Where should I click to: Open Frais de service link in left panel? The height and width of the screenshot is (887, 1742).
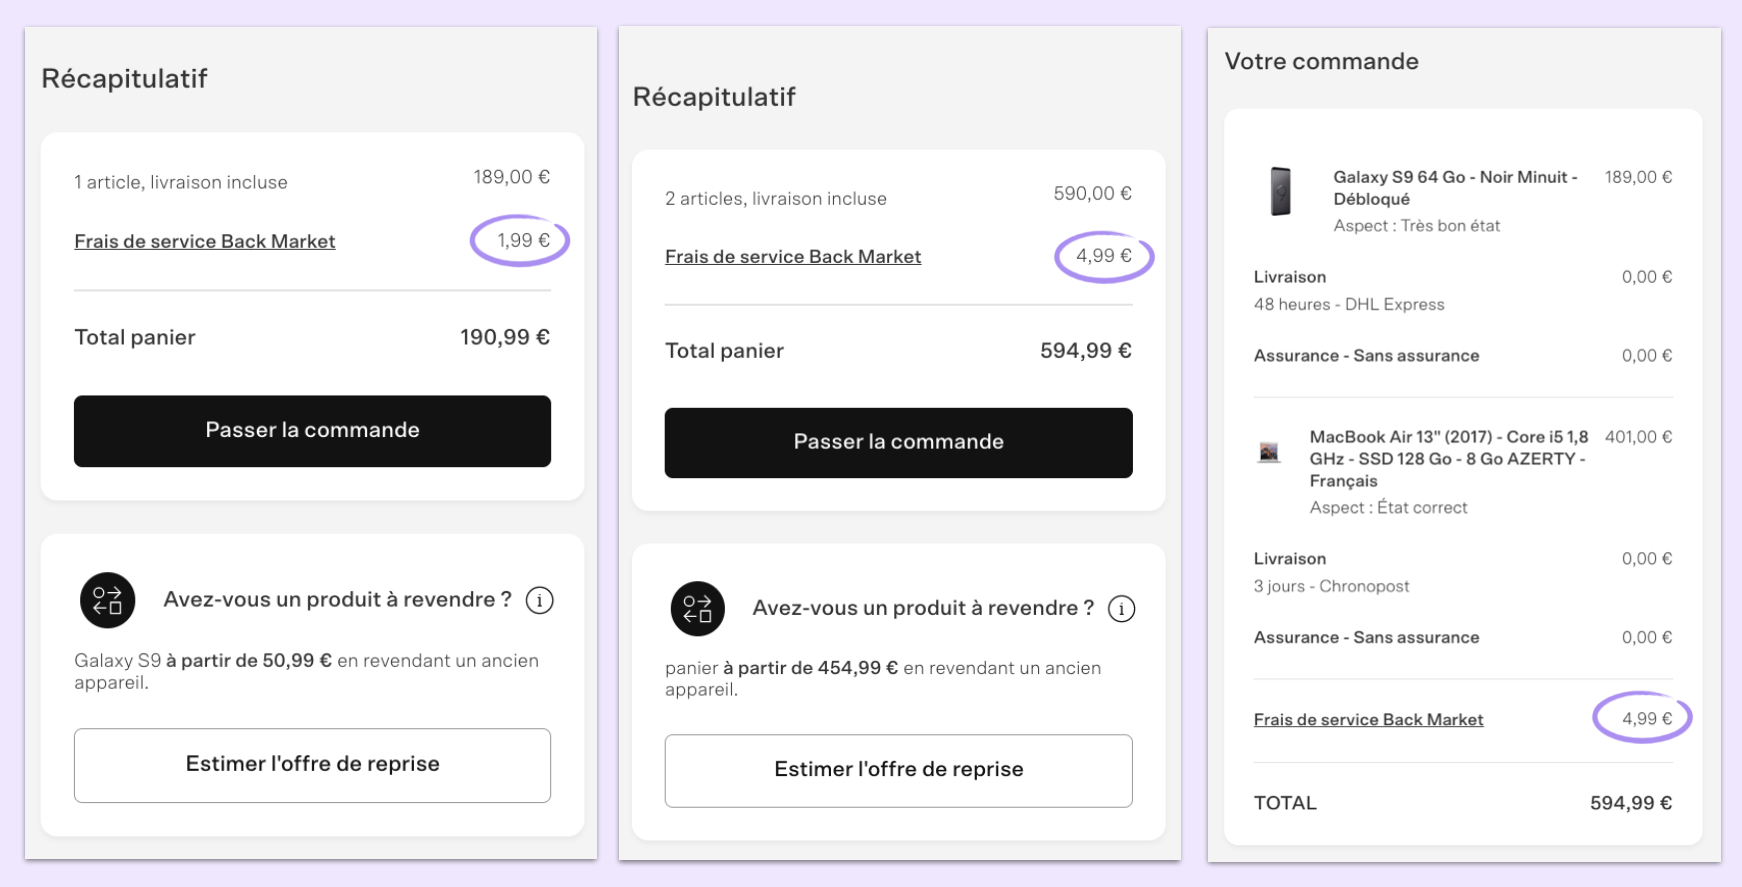tap(205, 241)
